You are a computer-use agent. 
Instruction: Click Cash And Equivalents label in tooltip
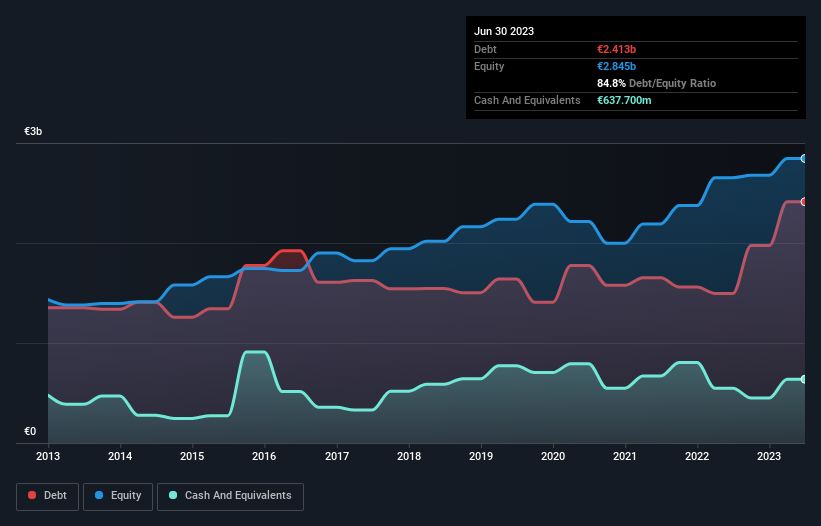pyautogui.click(x=527, y=100)
